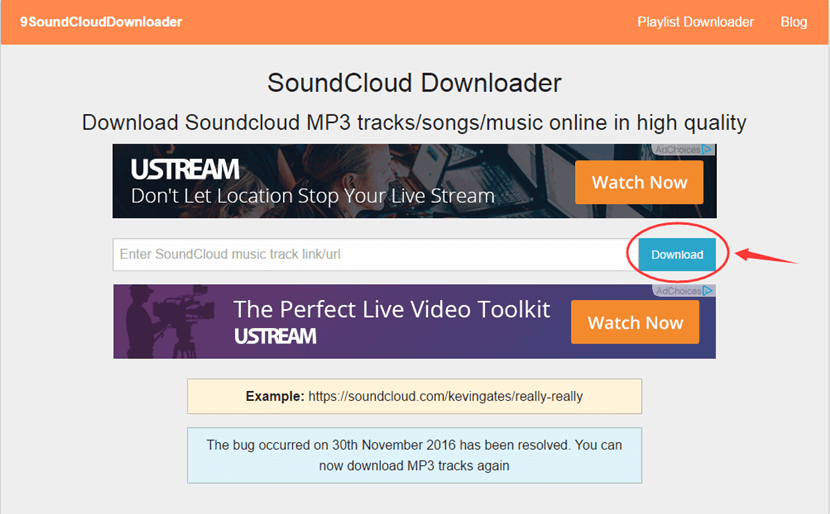Screen dimensions: 830x514
Task: Go to the Blog page
Action: [x=793, y=22]
